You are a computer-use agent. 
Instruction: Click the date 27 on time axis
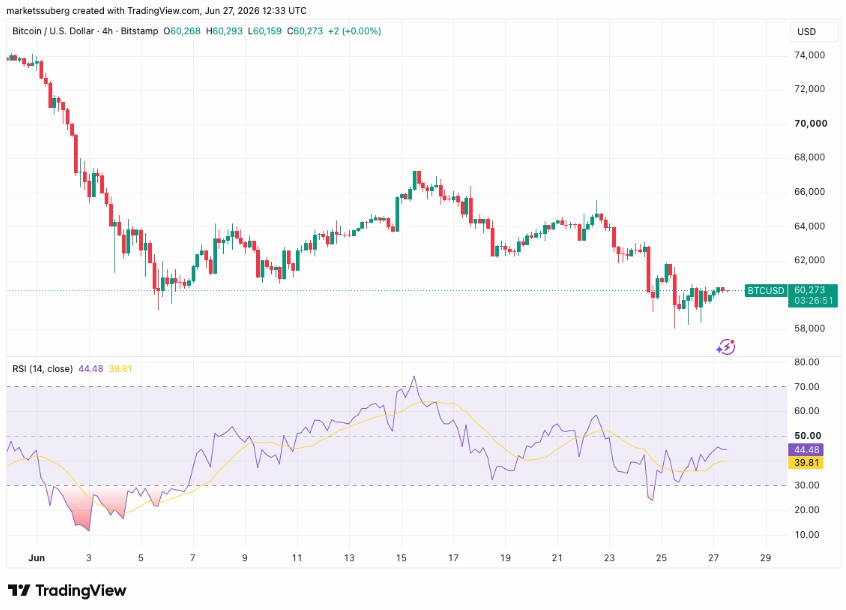tap(713, 558)
